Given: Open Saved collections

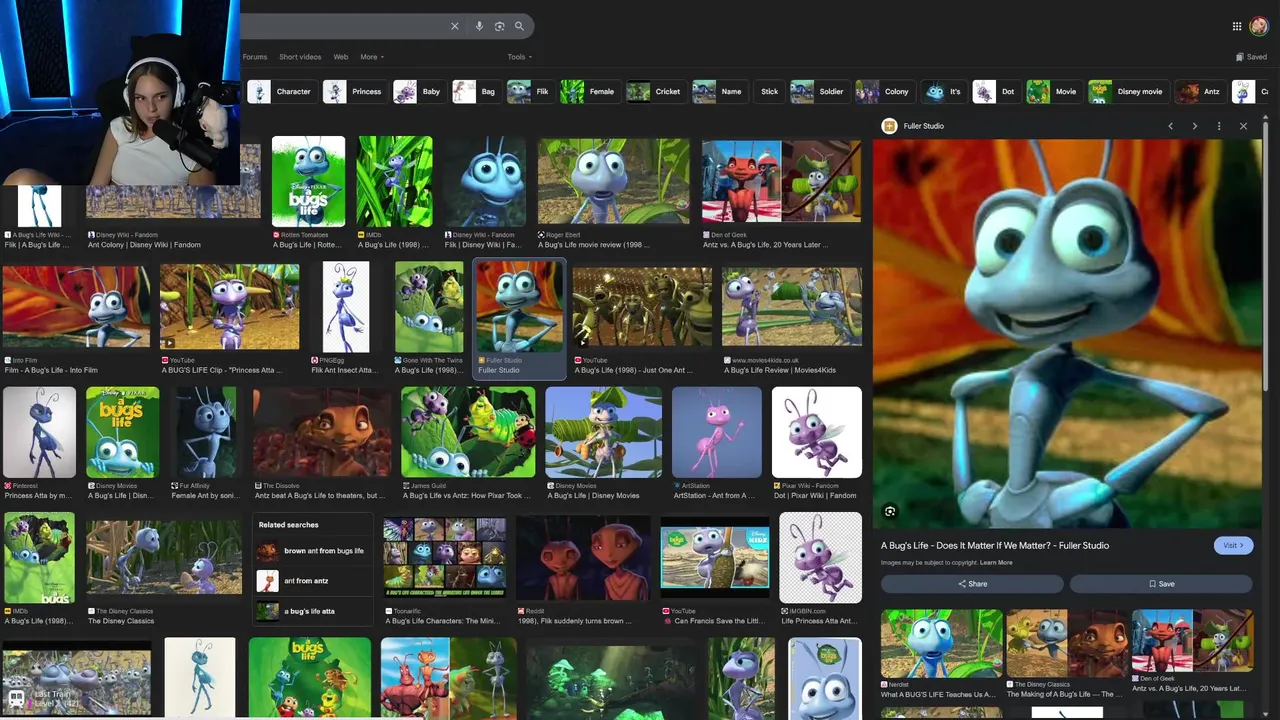Looking at the screenshot, I should click(1251, 57).
